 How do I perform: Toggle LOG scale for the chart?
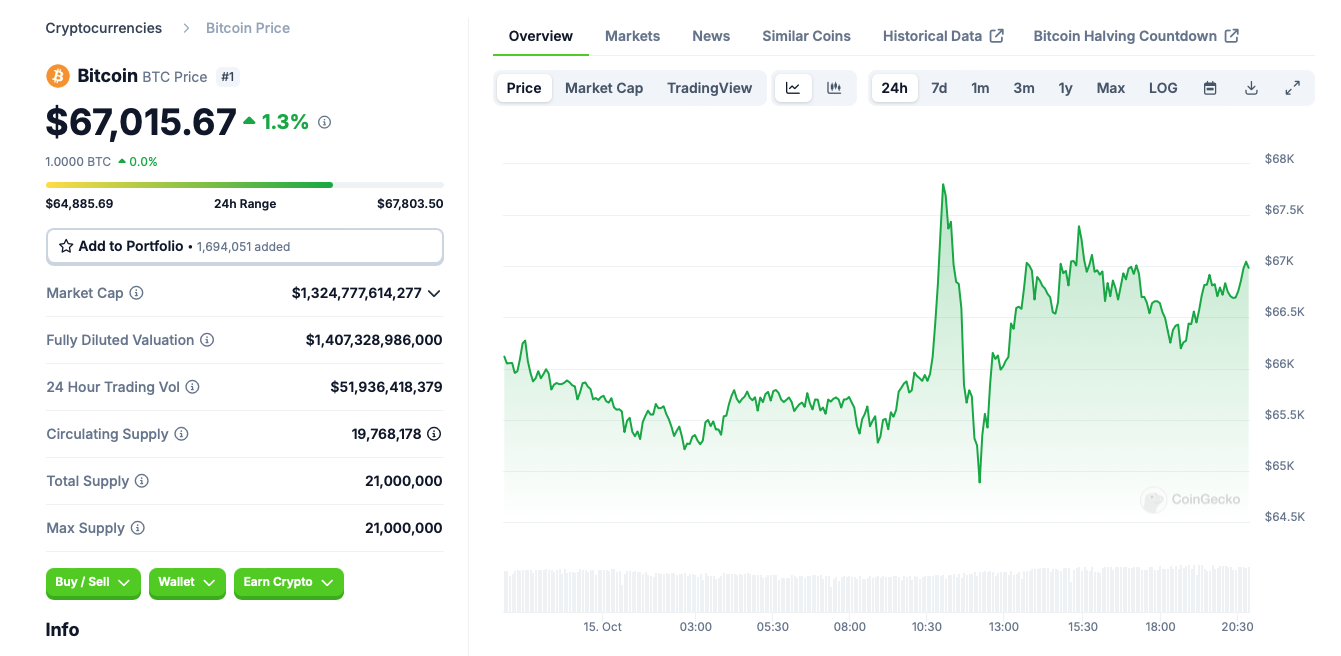1163,87
